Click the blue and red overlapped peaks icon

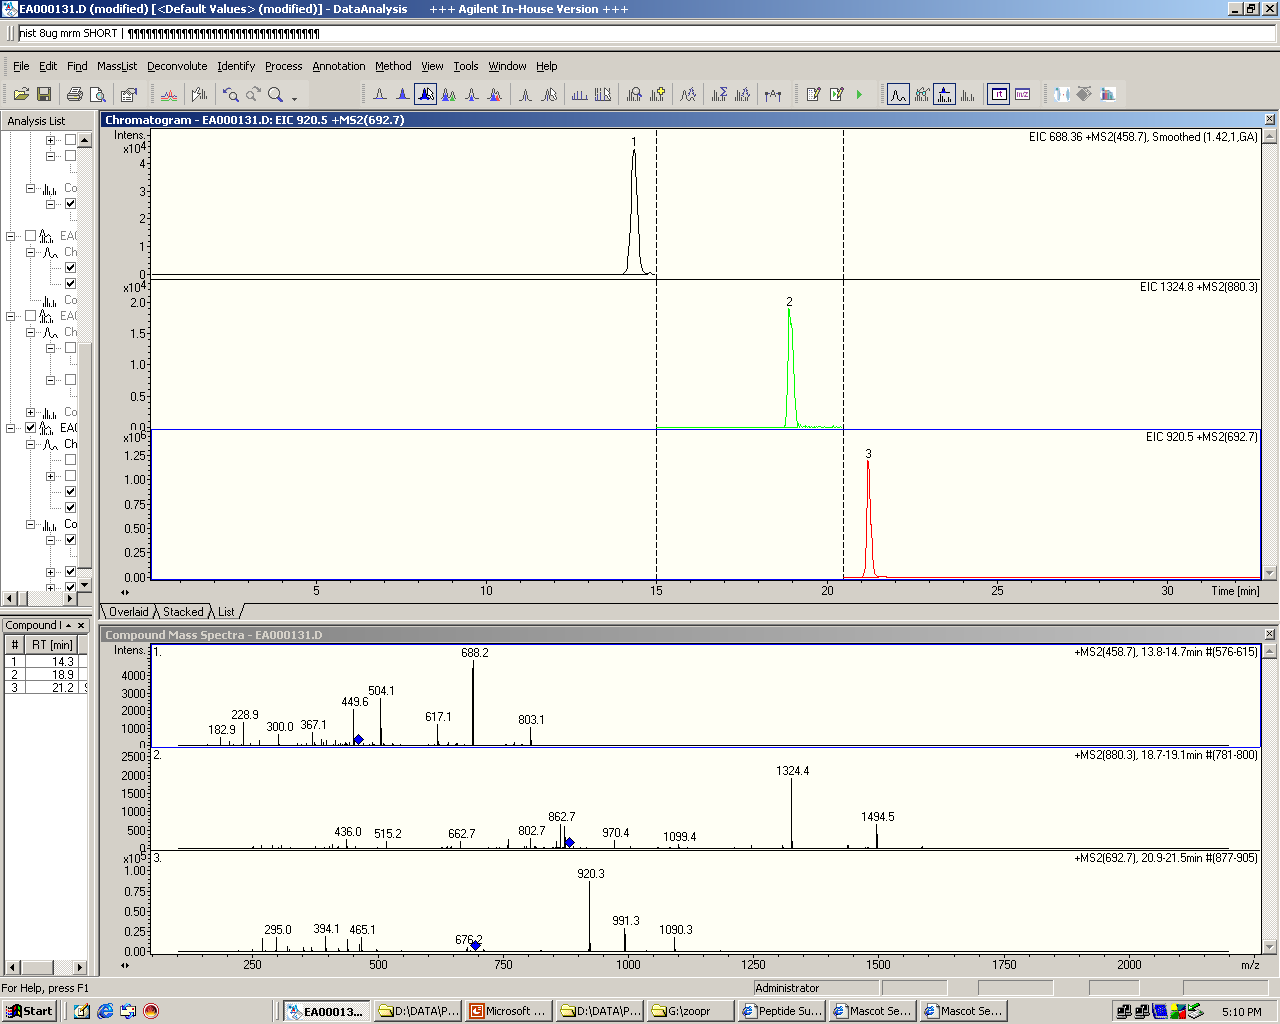coord(495,94)
